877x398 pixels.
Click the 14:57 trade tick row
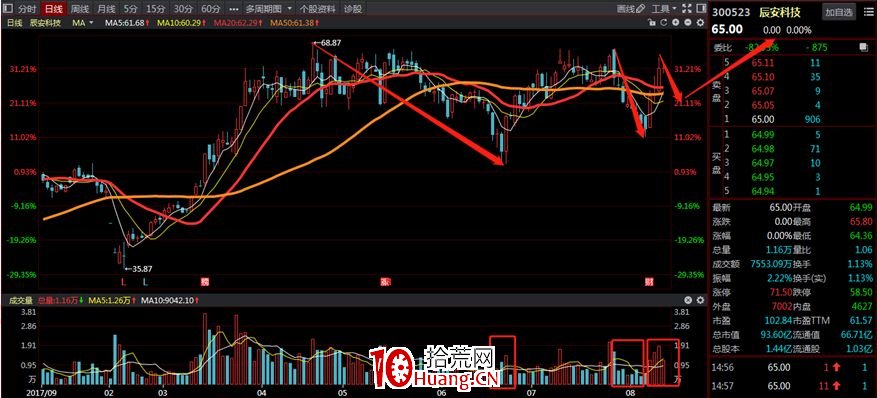pos(793,386)
